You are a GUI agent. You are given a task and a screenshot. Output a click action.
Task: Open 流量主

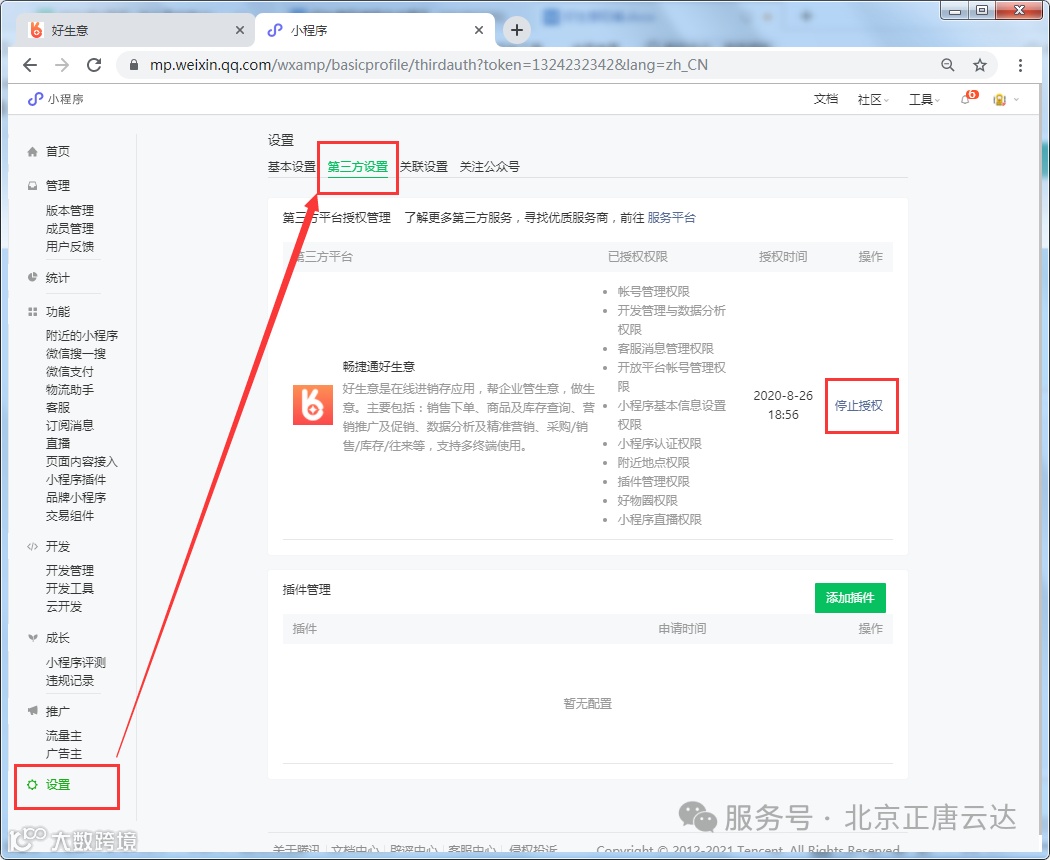[x=64, y=735]
